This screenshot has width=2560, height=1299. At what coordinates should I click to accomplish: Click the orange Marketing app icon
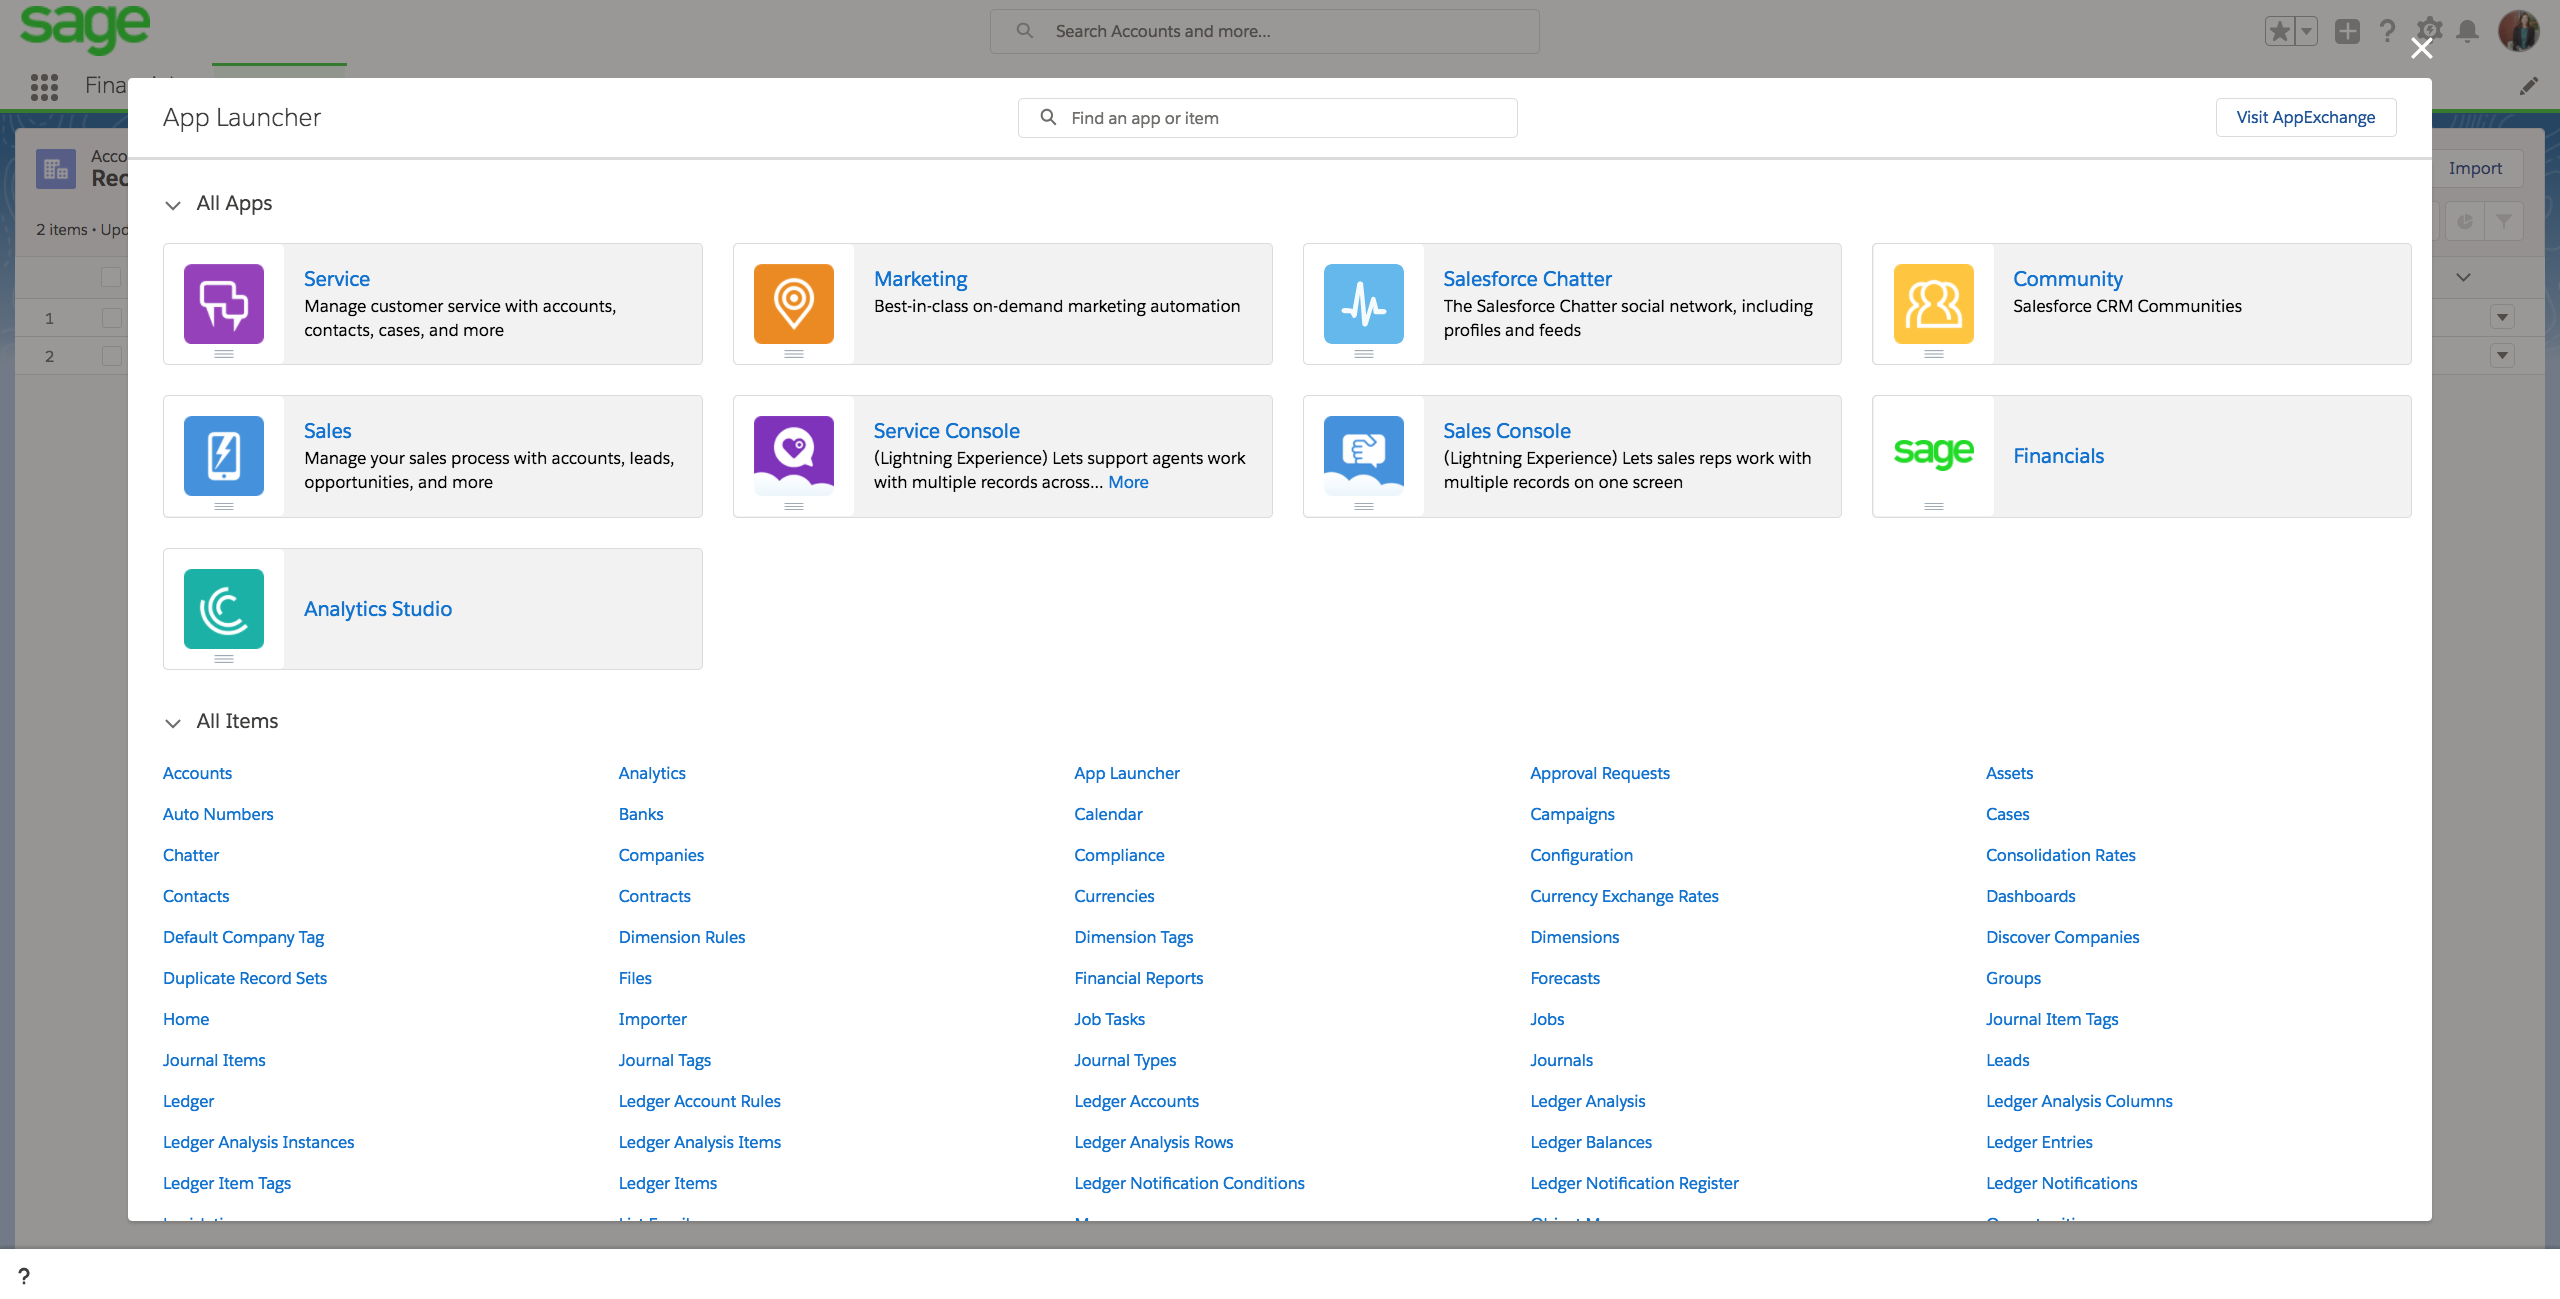(x=793, y=304)
